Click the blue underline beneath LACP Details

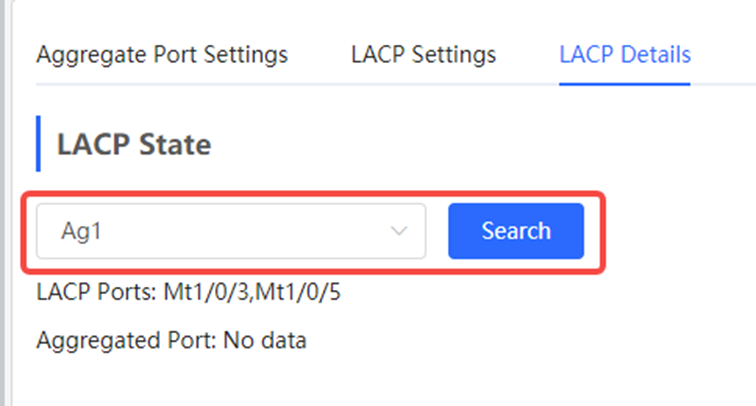[625, 84]
